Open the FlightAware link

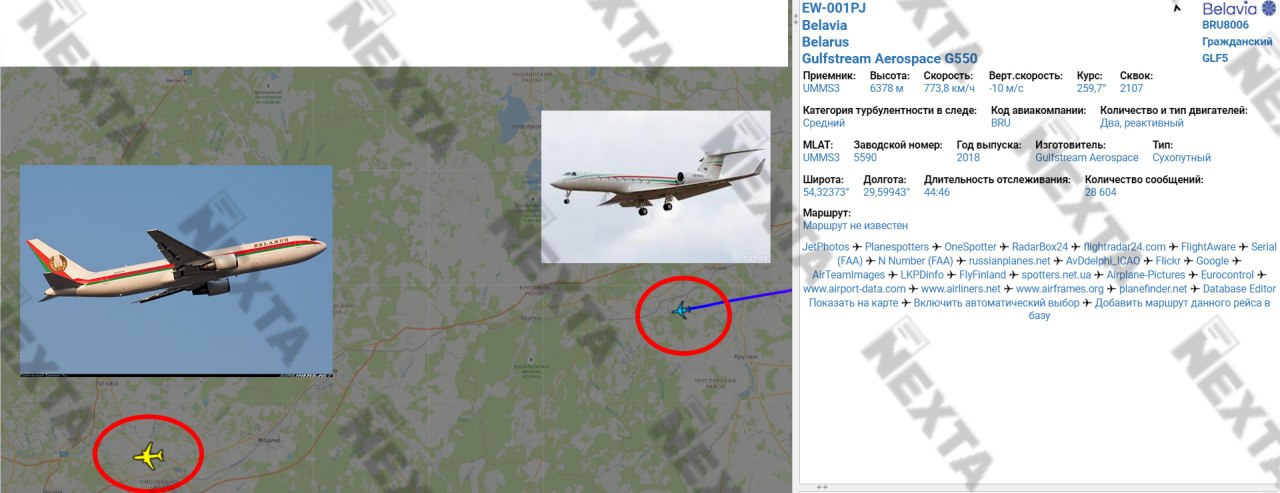point(1209,246)
